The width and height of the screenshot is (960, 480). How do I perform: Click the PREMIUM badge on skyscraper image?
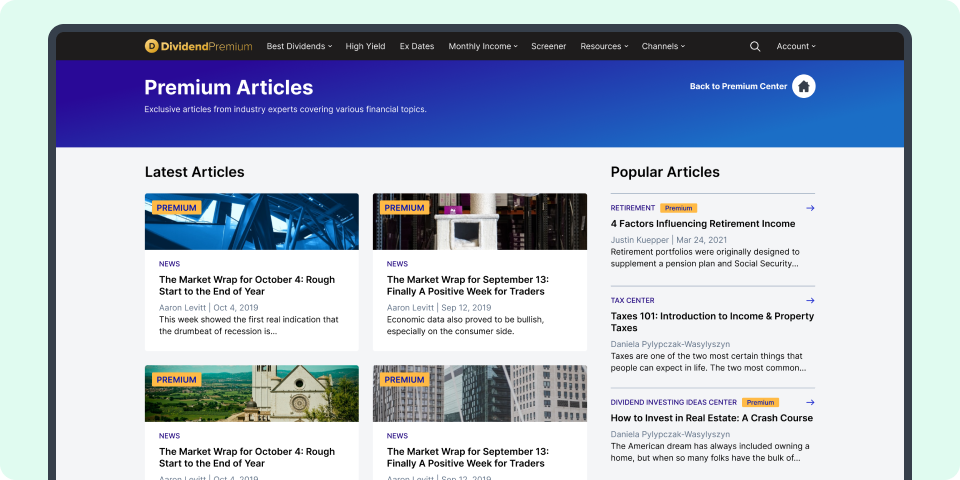(x=404, y=380)
